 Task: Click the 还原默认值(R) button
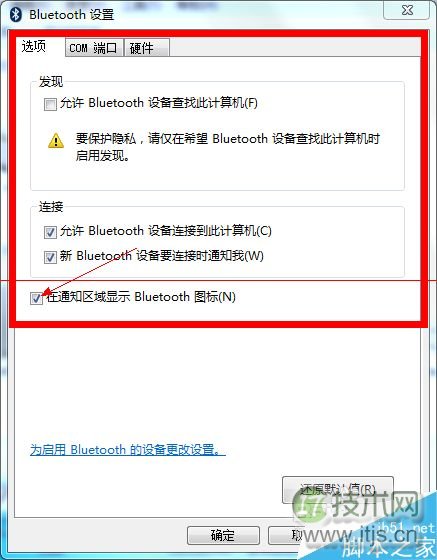coord(338,490)
